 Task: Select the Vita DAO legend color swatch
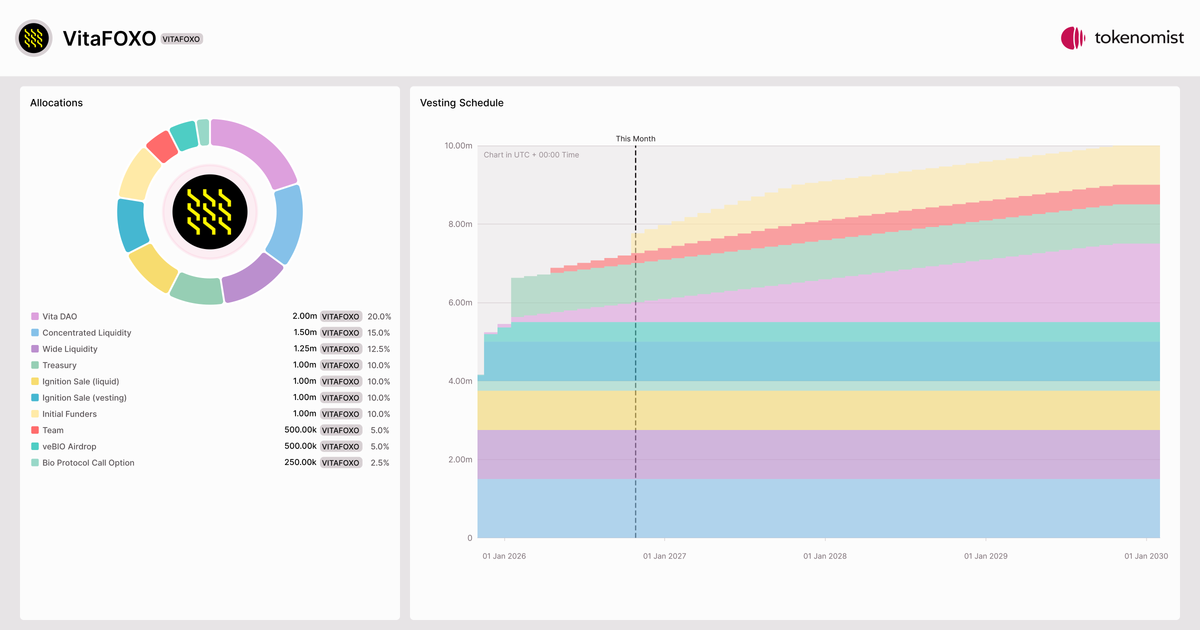click(35, 316)
